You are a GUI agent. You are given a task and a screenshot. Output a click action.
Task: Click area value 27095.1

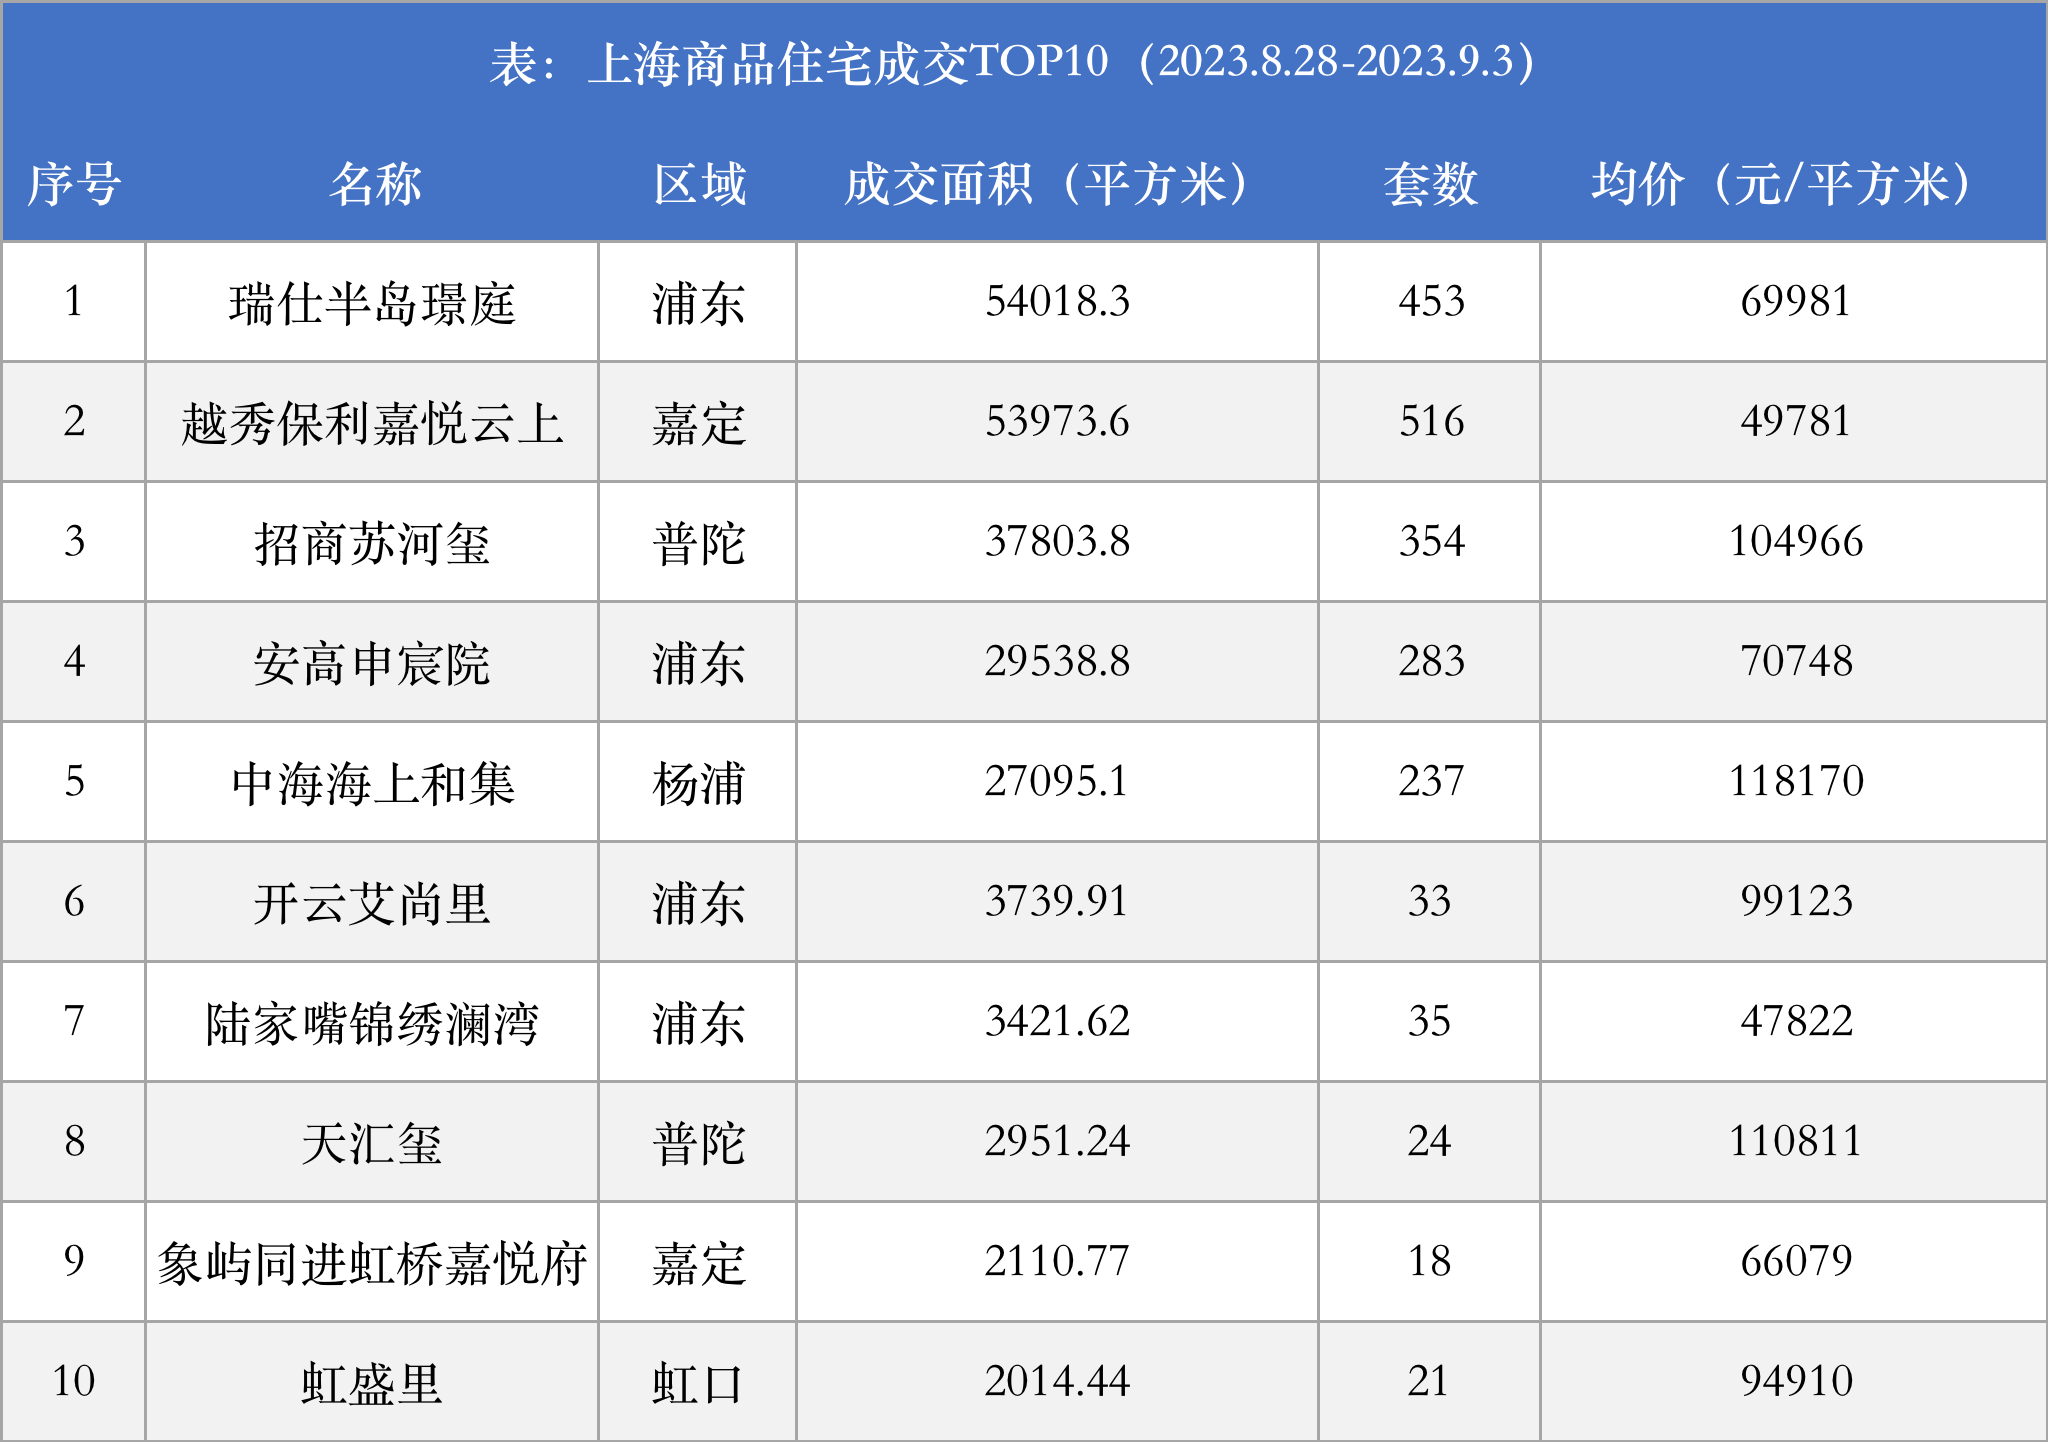click(x=1057, y=781)
